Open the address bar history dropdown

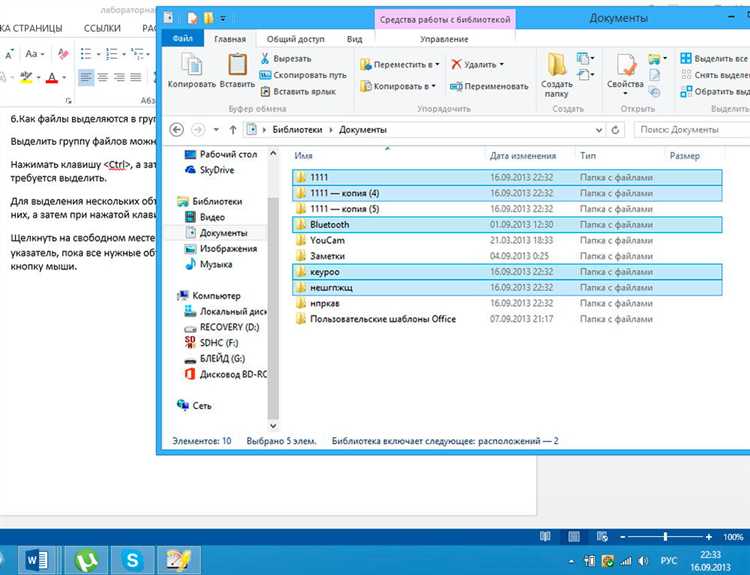599,130
